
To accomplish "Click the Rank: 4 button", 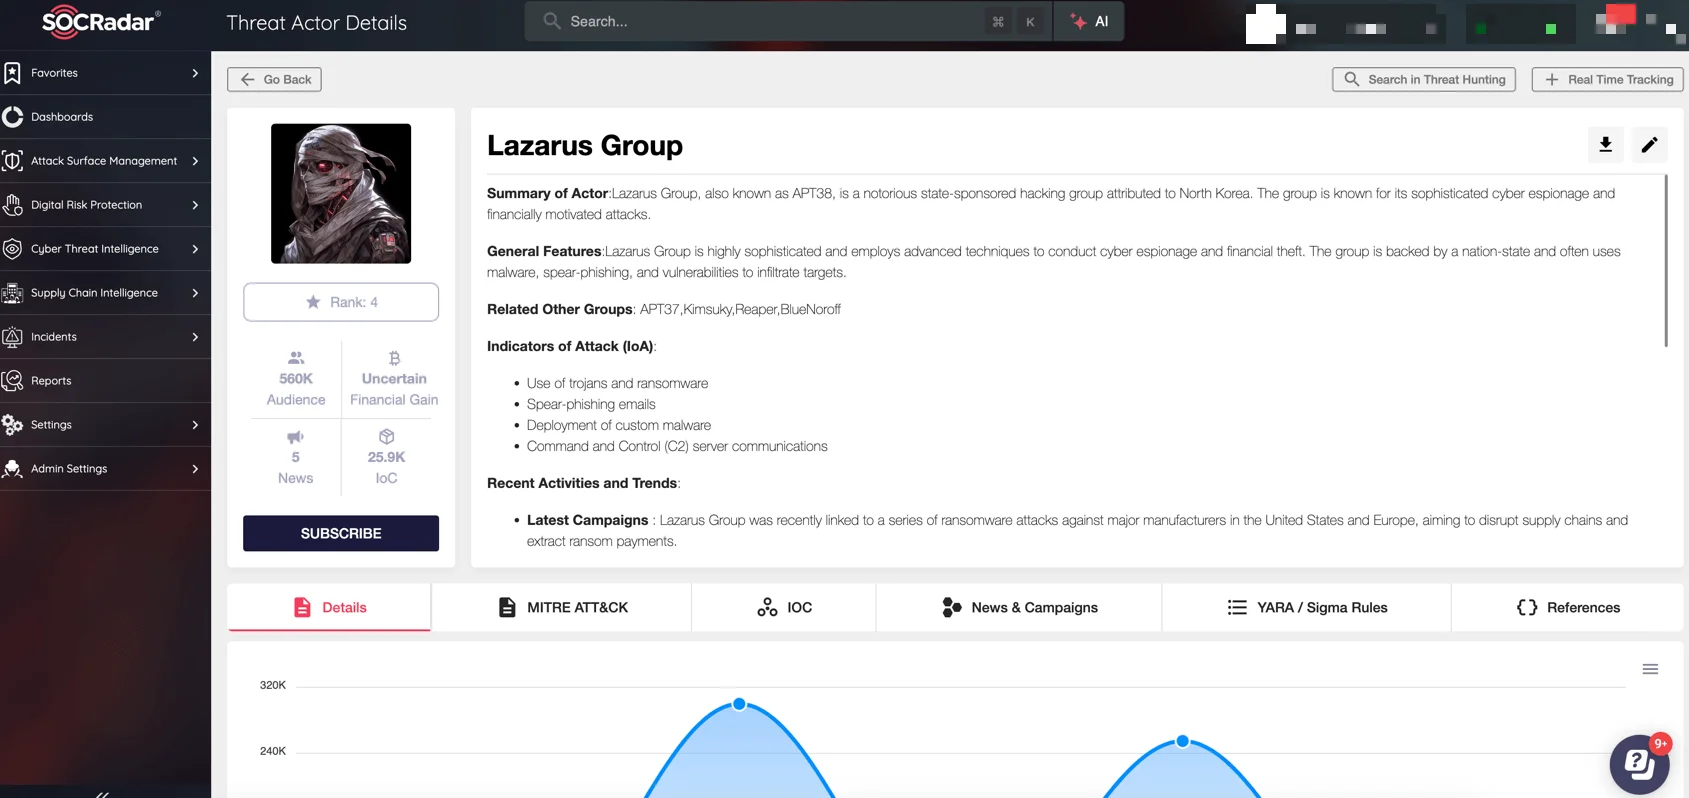I will (341, 302).
